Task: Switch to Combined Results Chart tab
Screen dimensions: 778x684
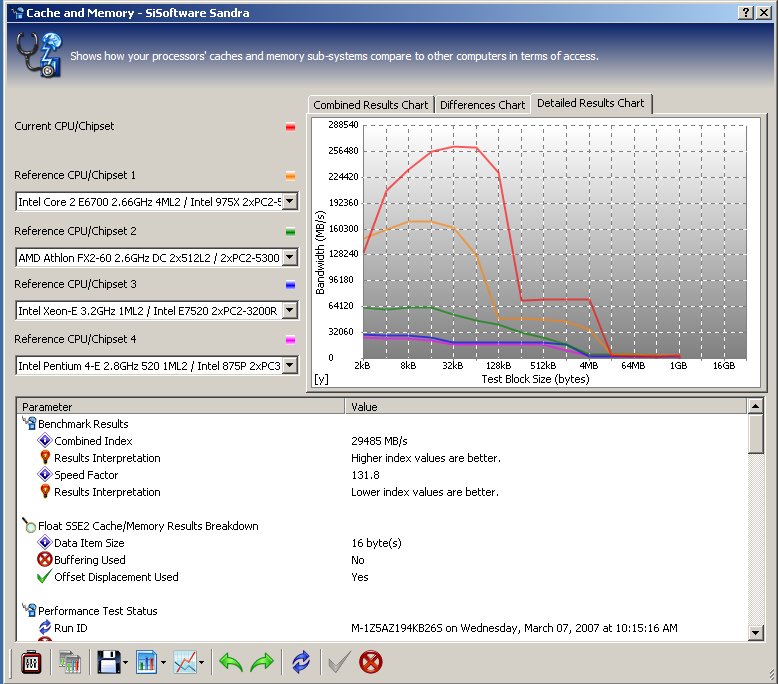Action: point(371,105)
